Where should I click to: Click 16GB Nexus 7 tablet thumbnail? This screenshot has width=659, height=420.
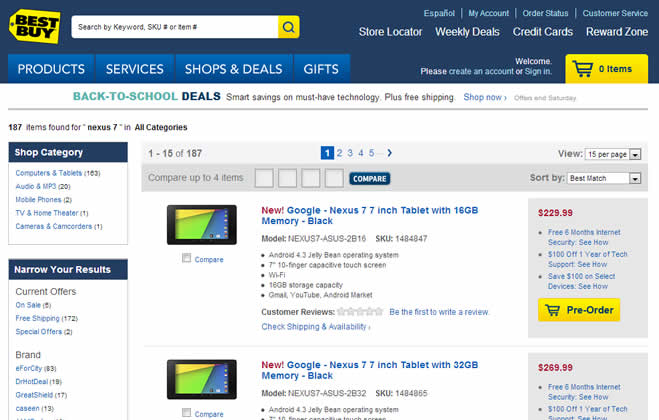coord(202,225)
